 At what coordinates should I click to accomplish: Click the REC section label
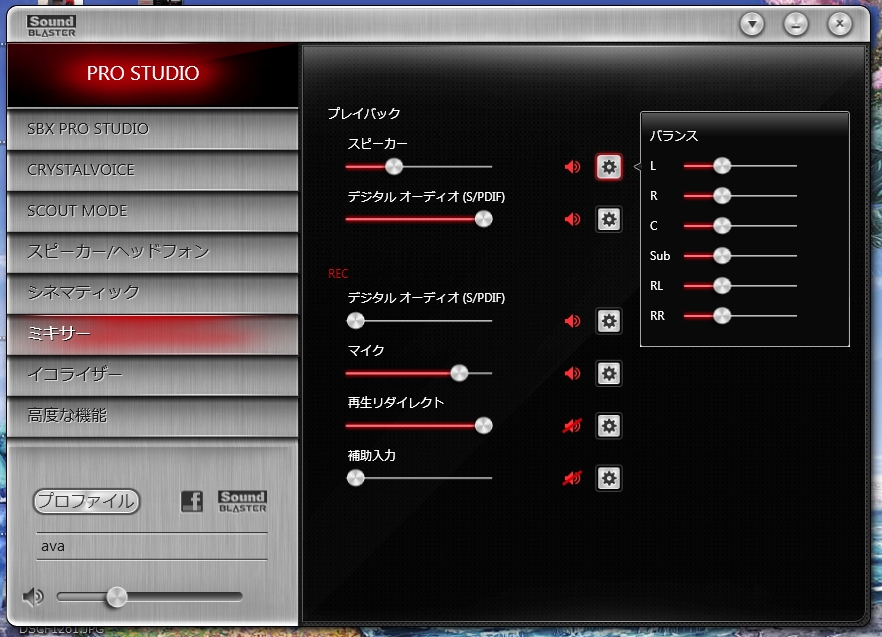[x=338, y=273]
